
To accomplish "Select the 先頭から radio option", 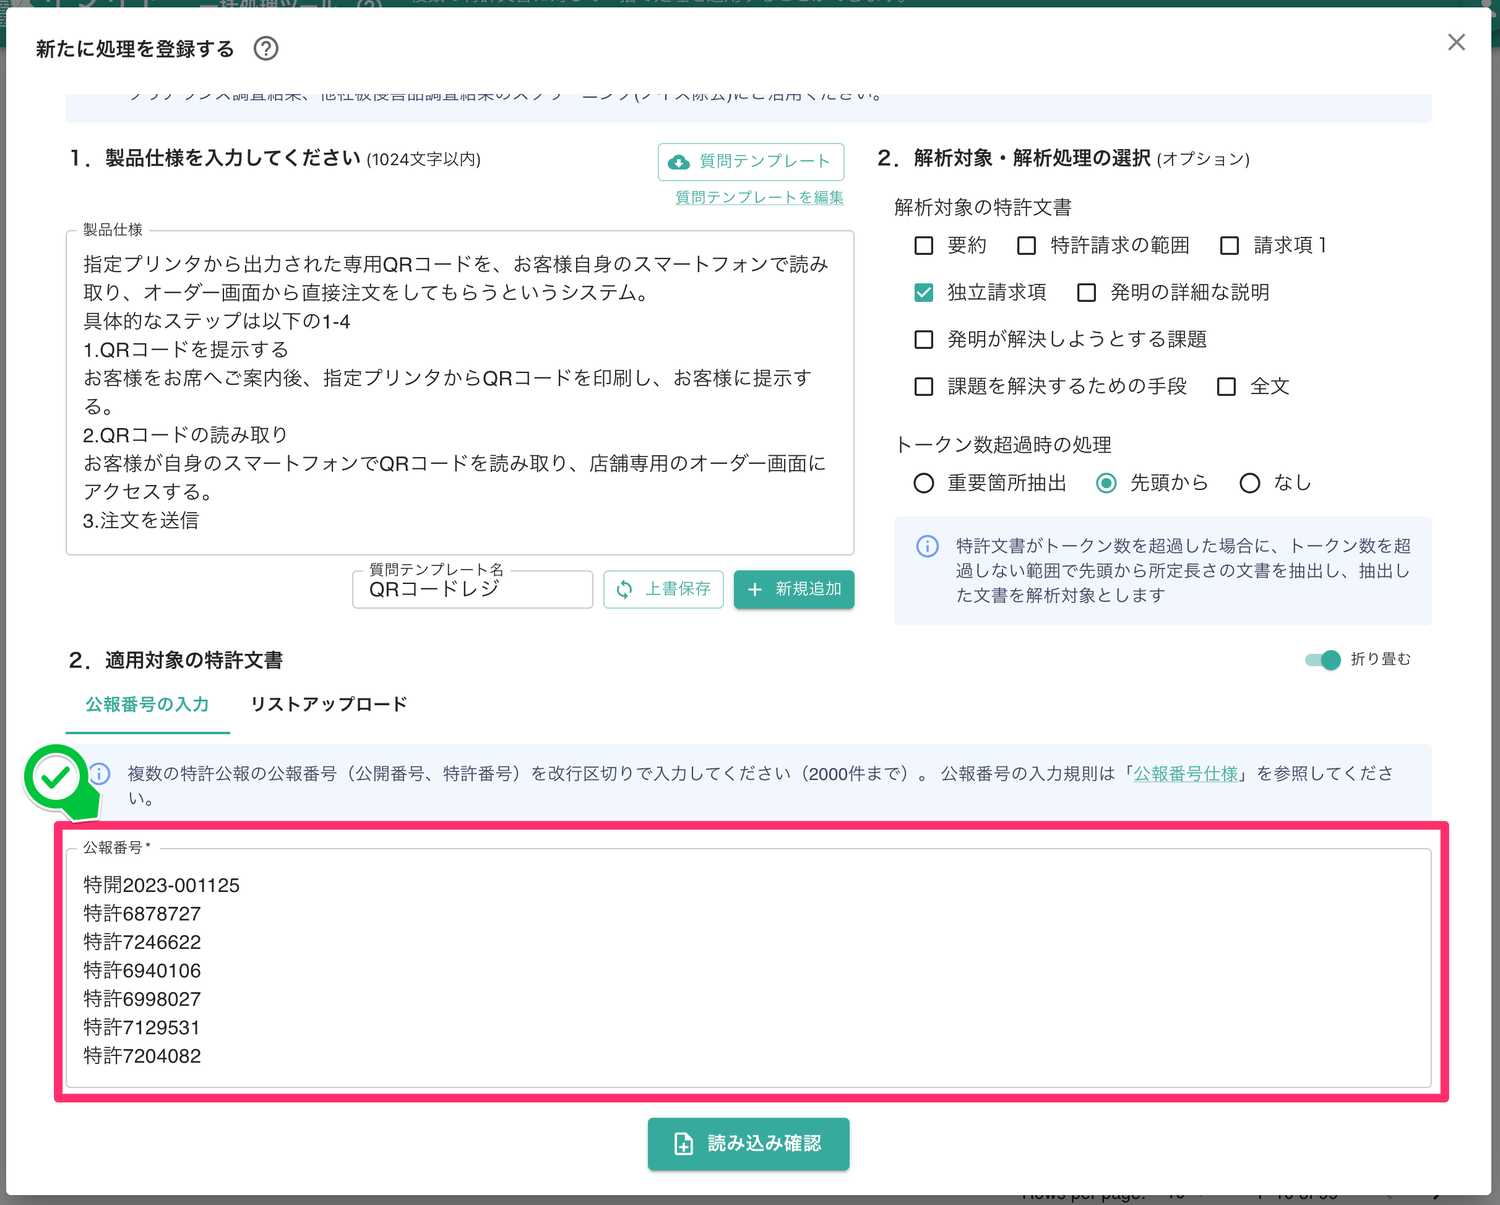I will pos(1106,483).
